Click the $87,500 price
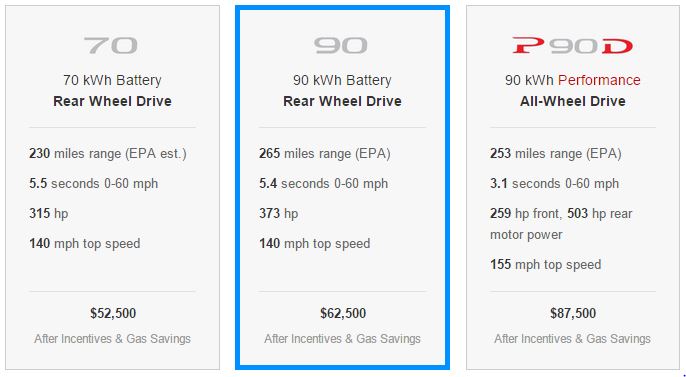 click(x=573, y=313)
